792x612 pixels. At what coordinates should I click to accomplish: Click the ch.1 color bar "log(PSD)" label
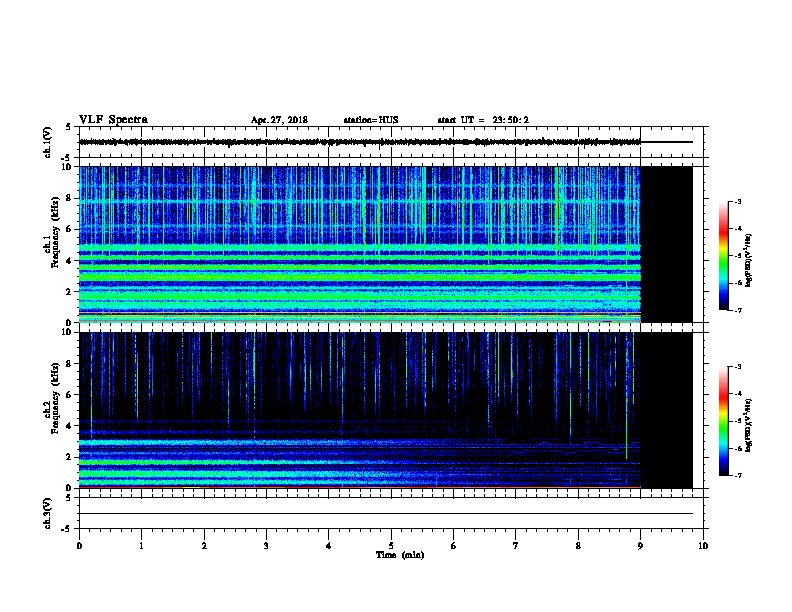(x=749, y=260)
